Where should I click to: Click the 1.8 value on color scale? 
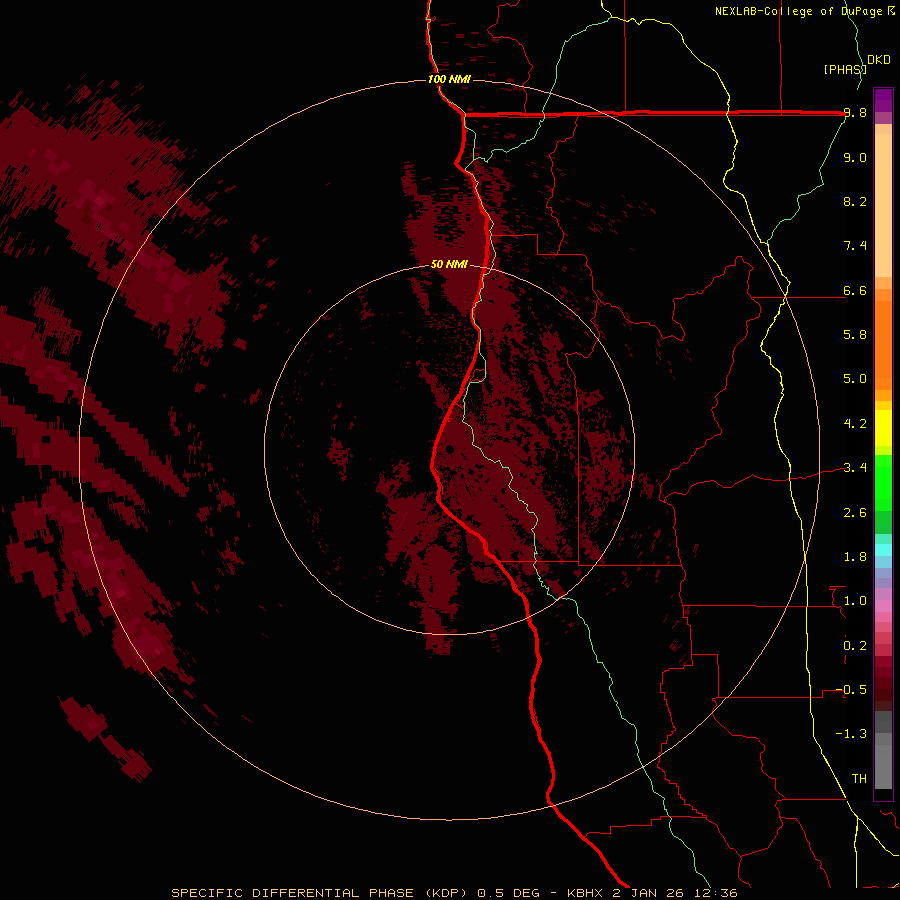[855, 557]
